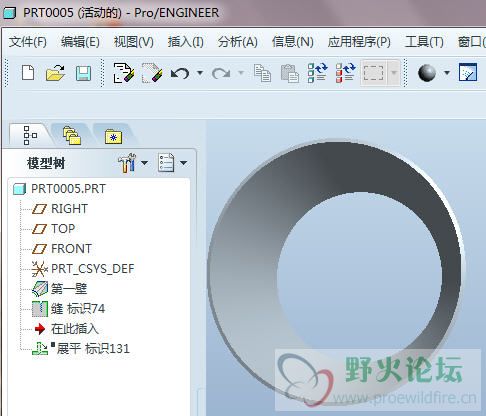
Task: Open the 插入(I) menu
Action: click(x=186, y=42)
